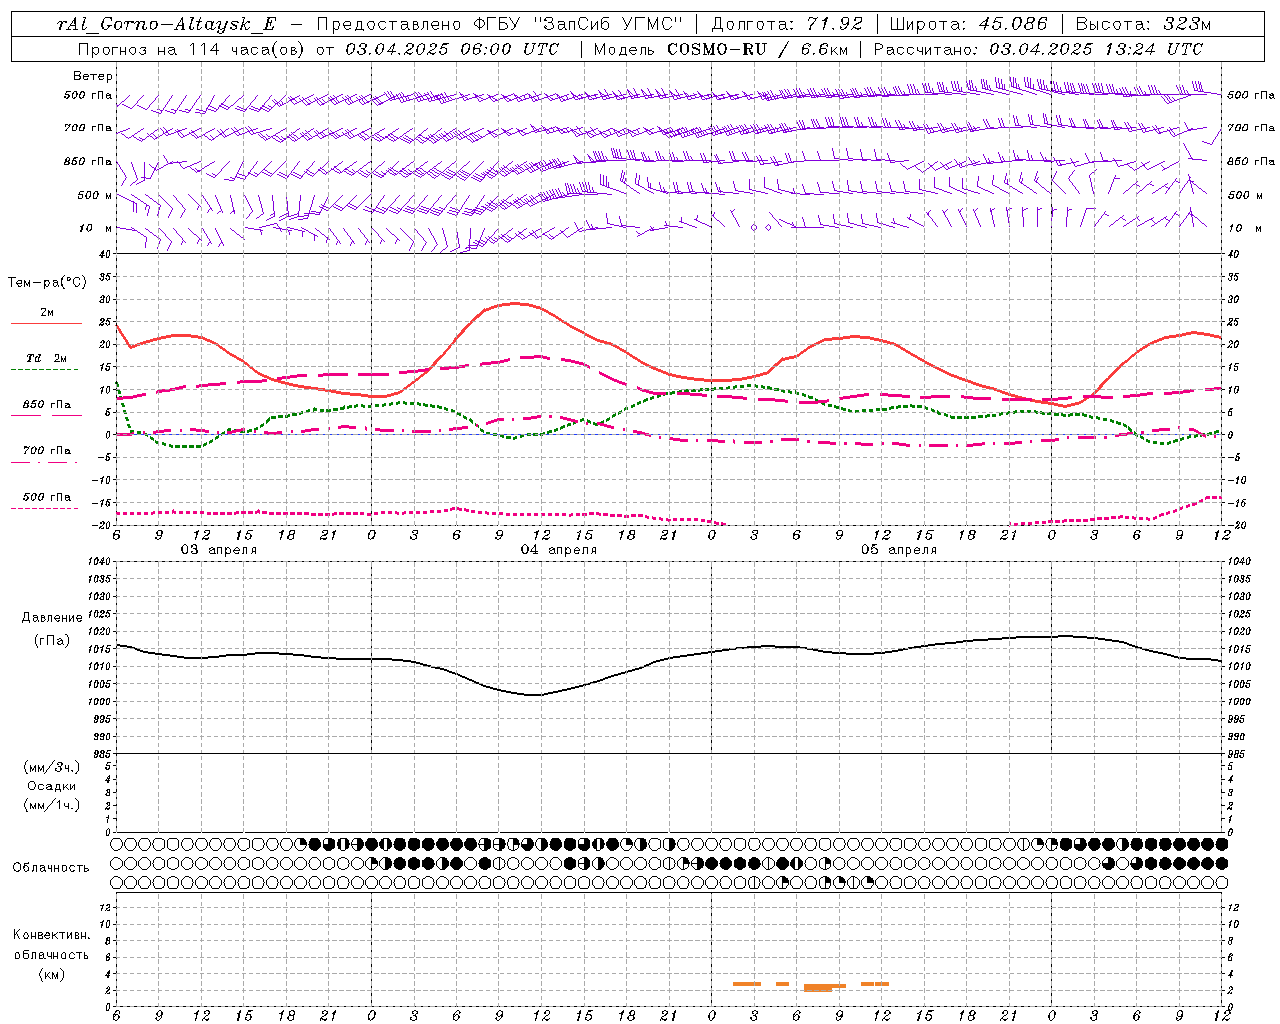Click the dashed 'Td 2м' legend line
Screen dimensions: 1280x1024
[44, 370]
